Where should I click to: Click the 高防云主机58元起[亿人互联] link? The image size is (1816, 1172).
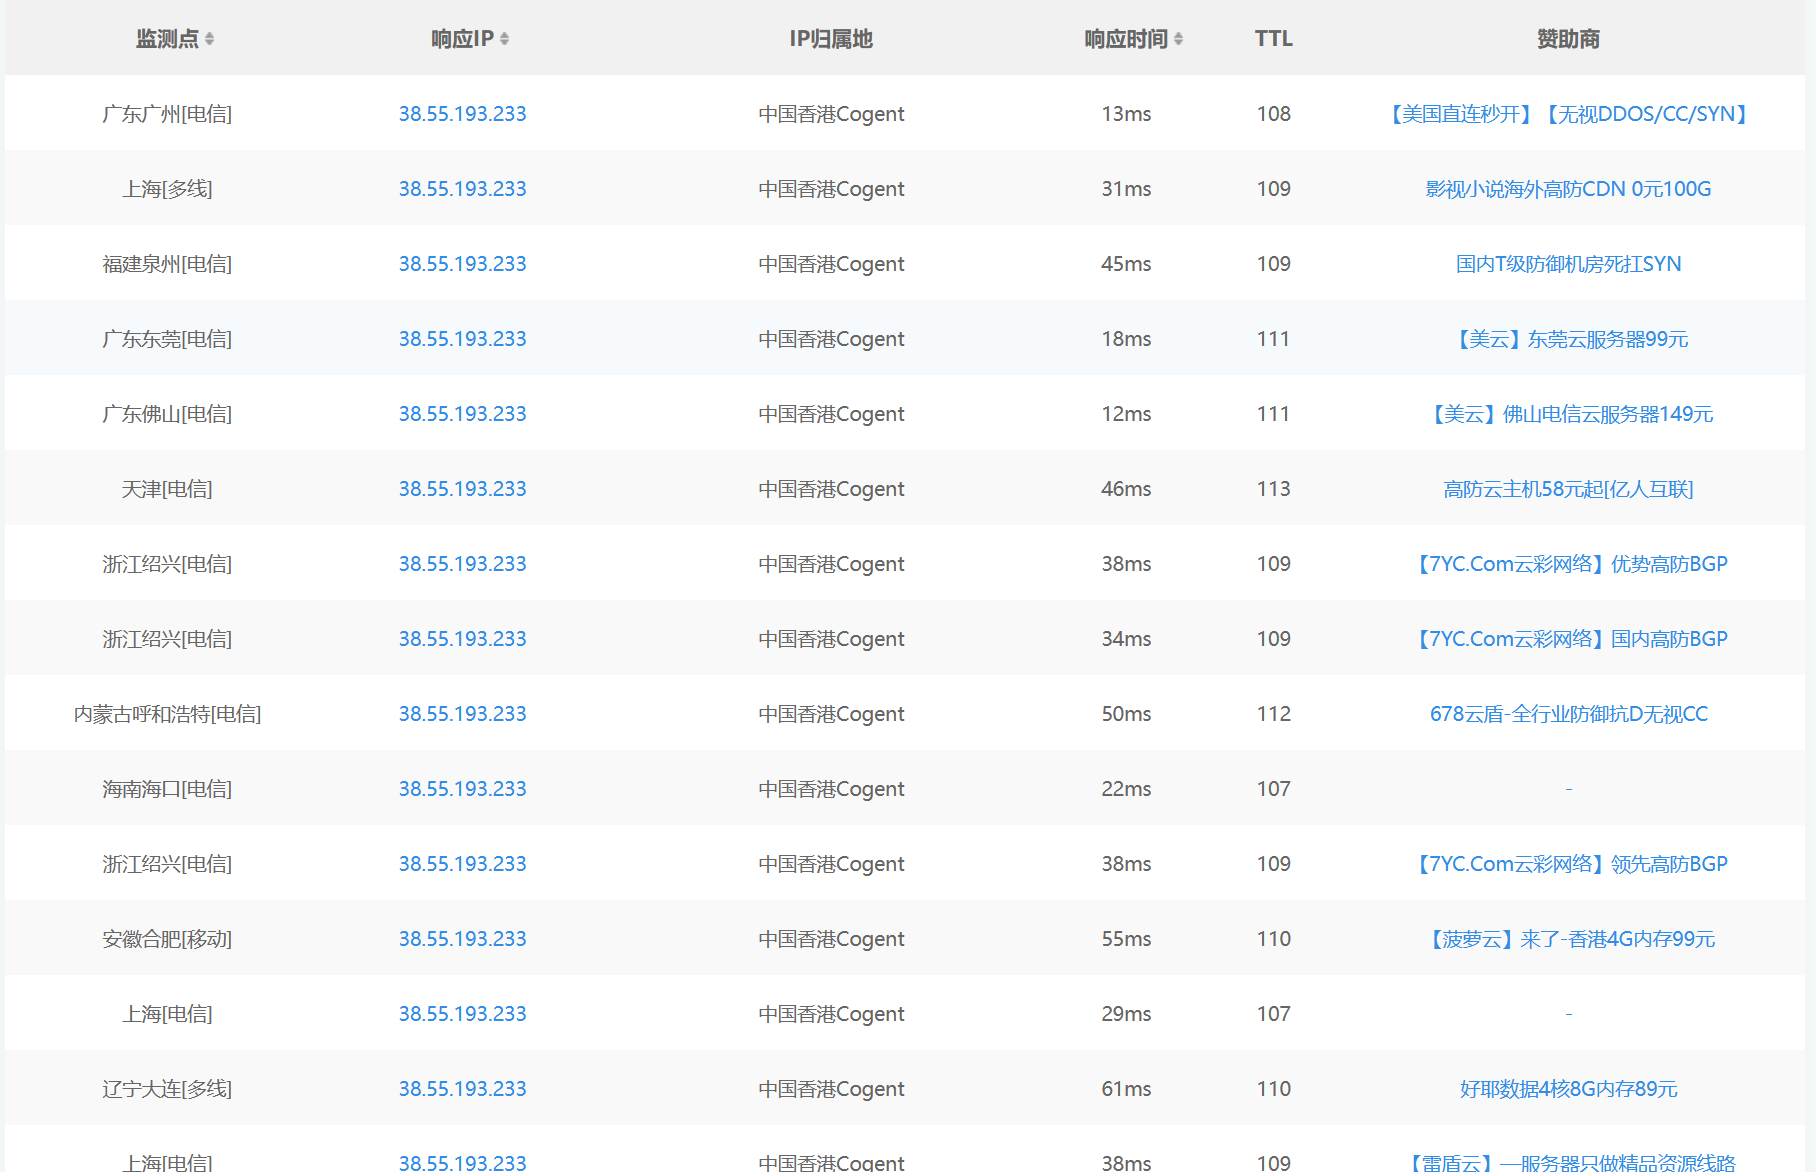(1567, 489)
